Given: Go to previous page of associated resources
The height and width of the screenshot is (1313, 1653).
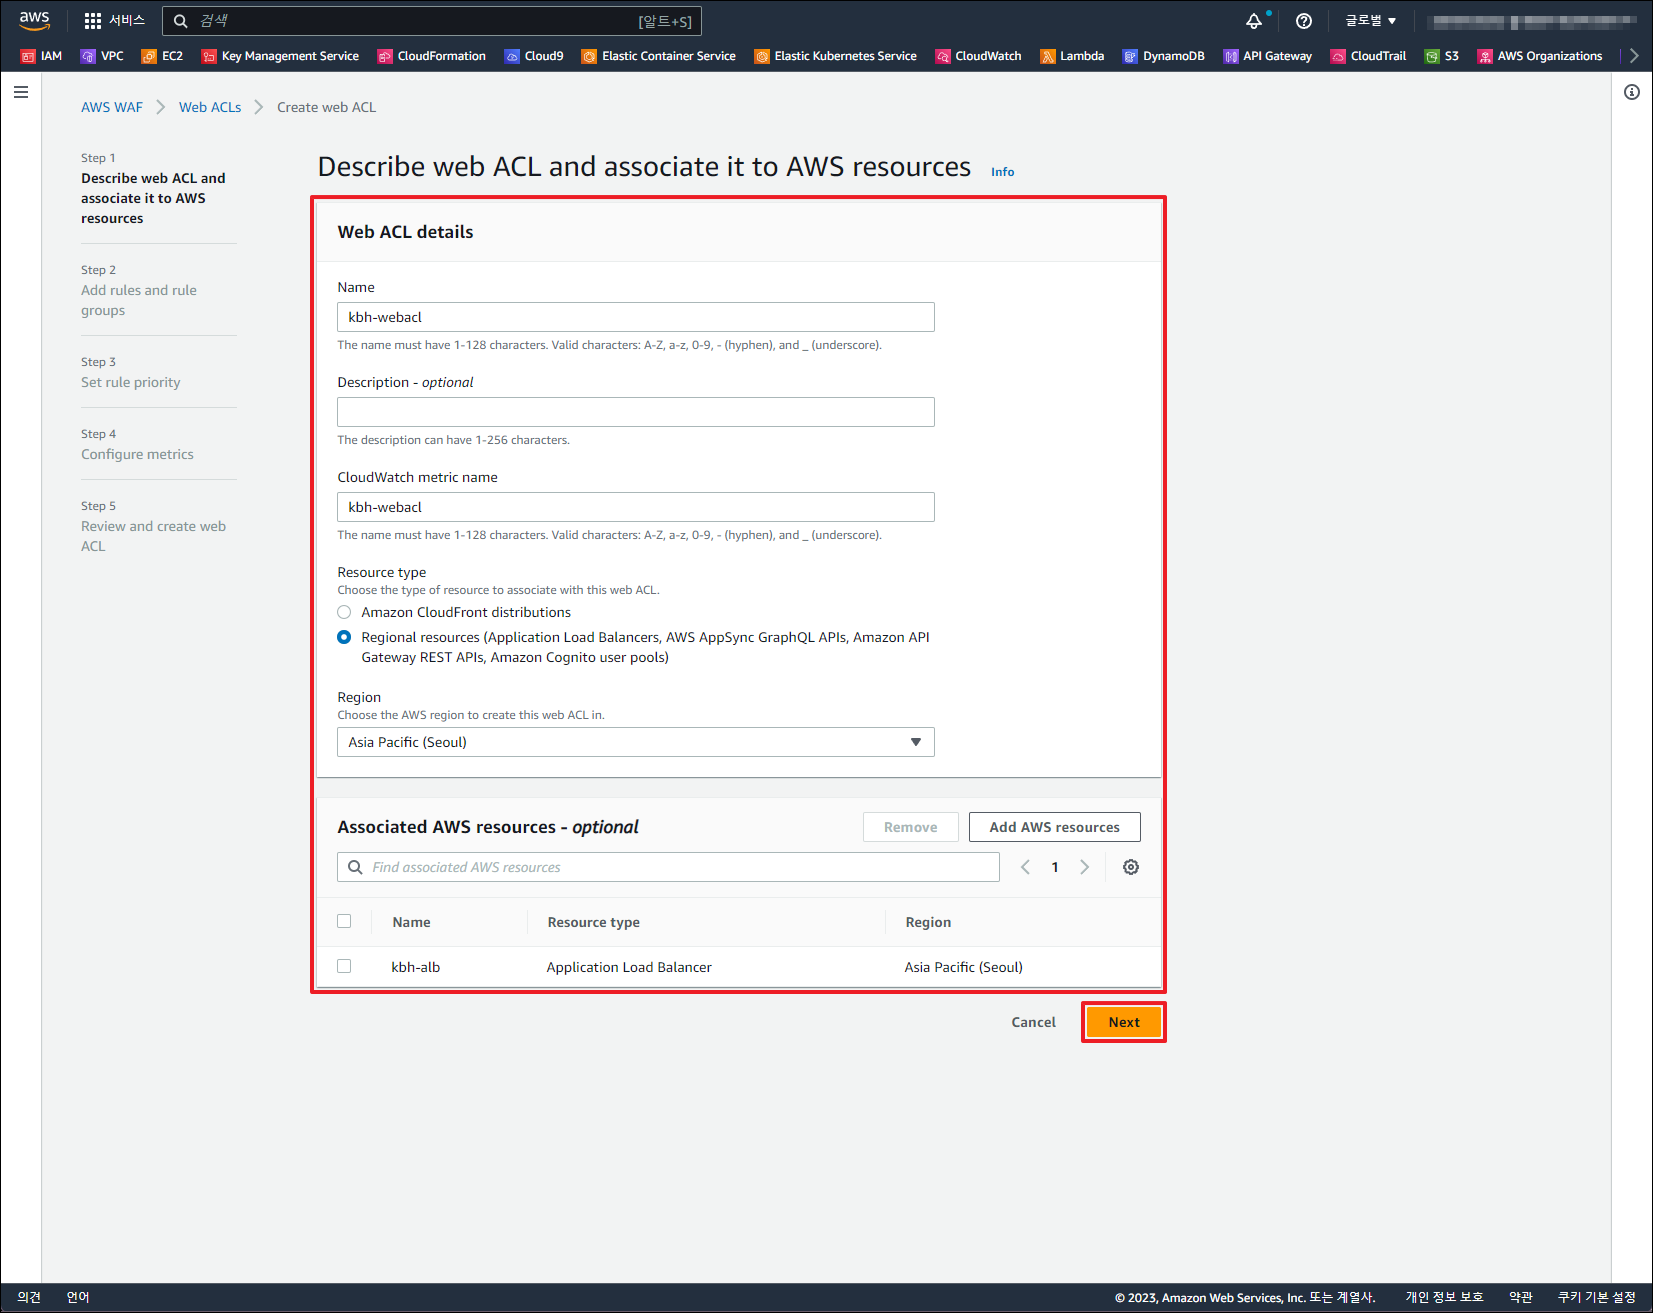Looking at the screenshot, I should tap(1025, 867).
